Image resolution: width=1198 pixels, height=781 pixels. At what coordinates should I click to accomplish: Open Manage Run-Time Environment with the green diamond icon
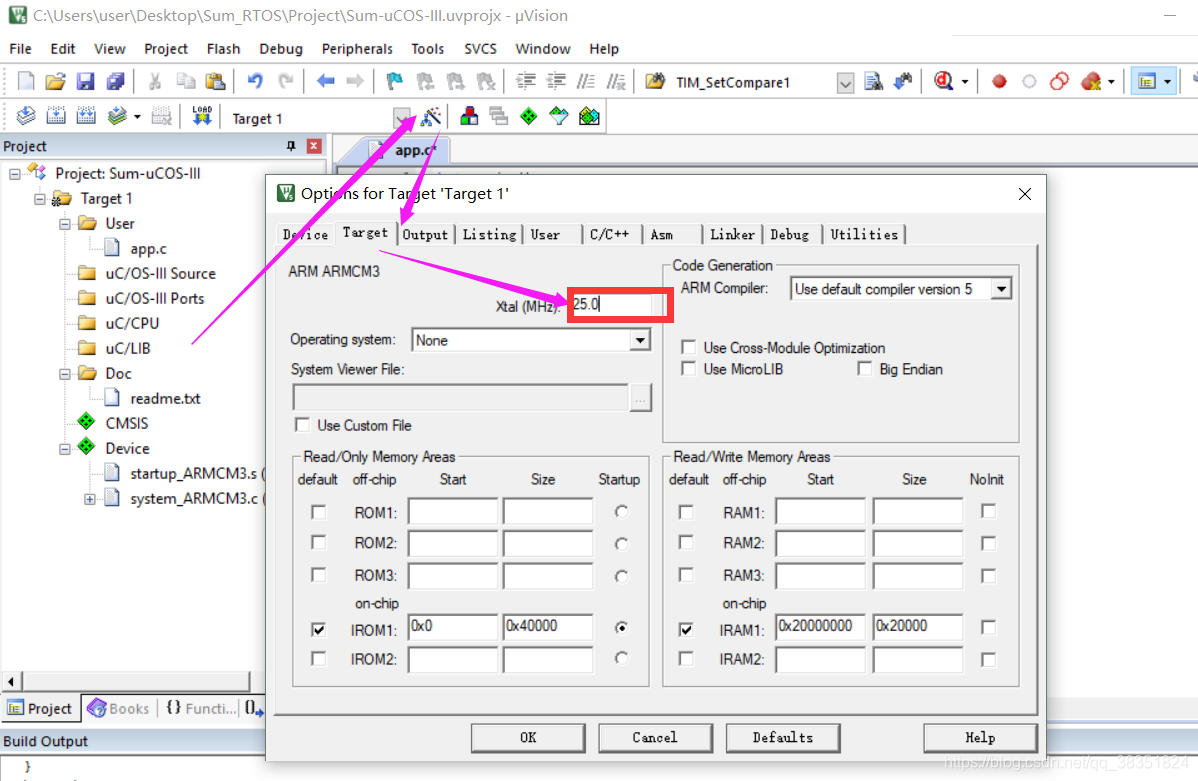[528, 116]
